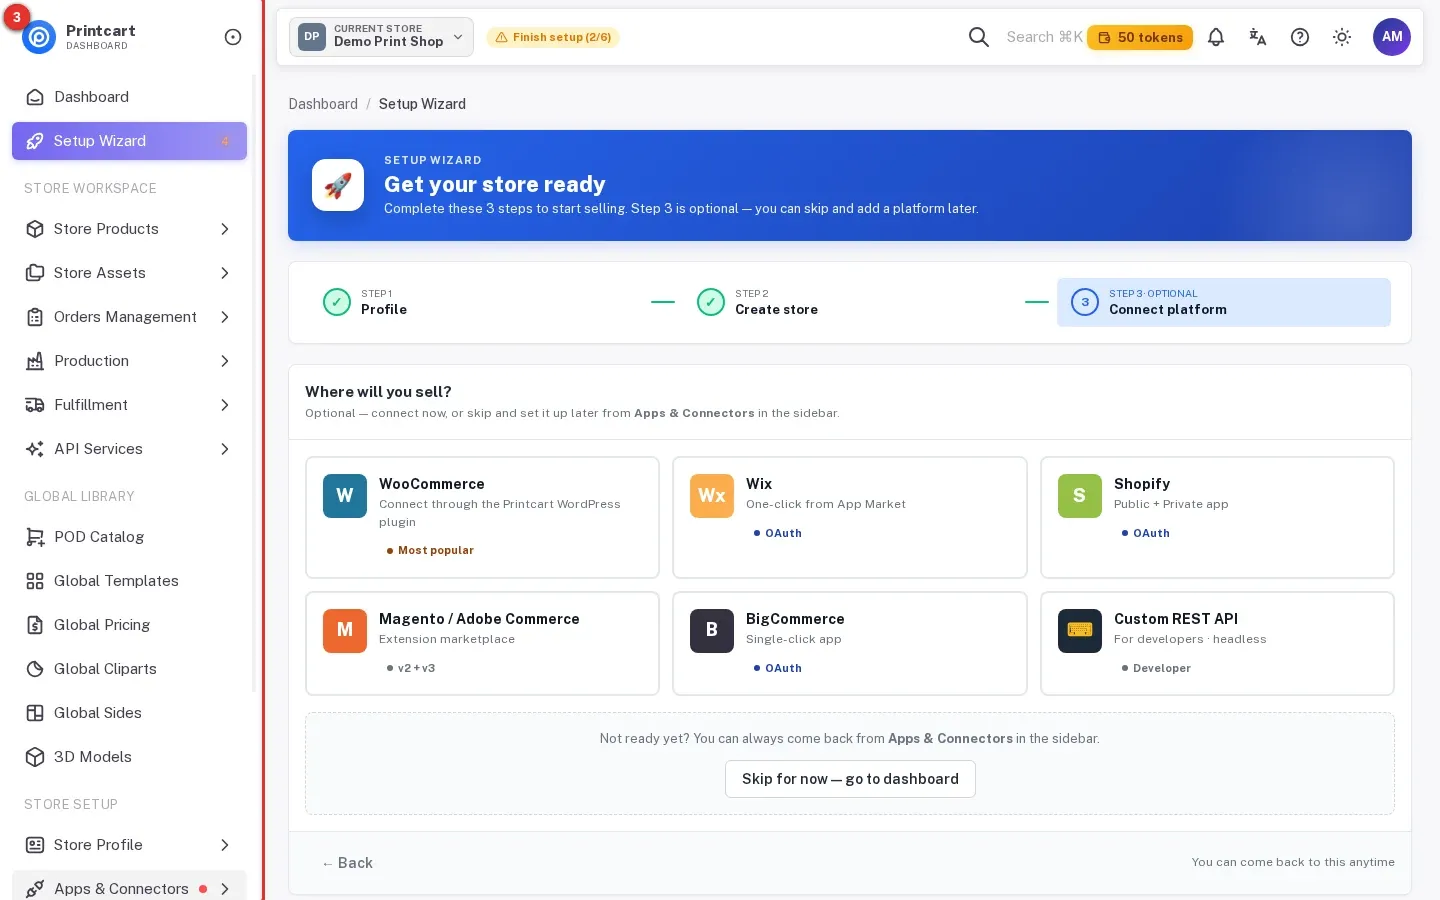Click Skip for now — go to dashboard

coord(850,779)
